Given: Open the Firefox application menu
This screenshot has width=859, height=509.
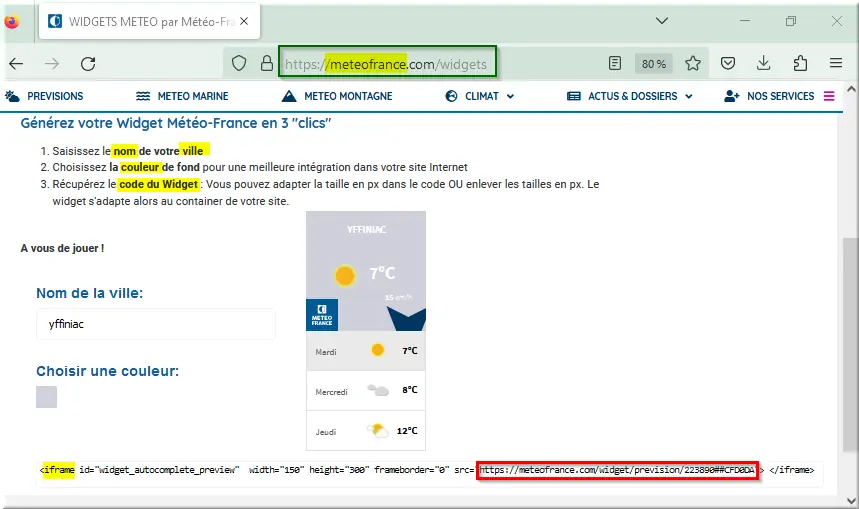Looking at the screenshot, I should coord(836,63).
